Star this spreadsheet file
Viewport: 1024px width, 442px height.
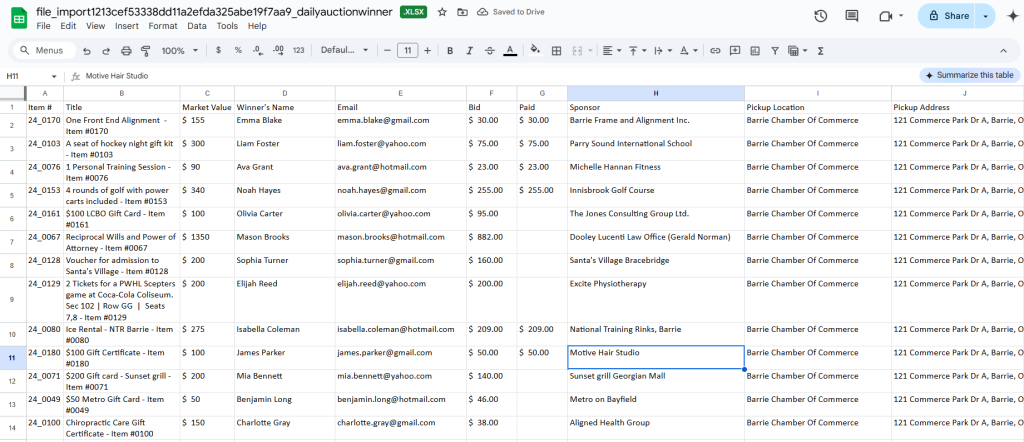[x=442, y=12]
